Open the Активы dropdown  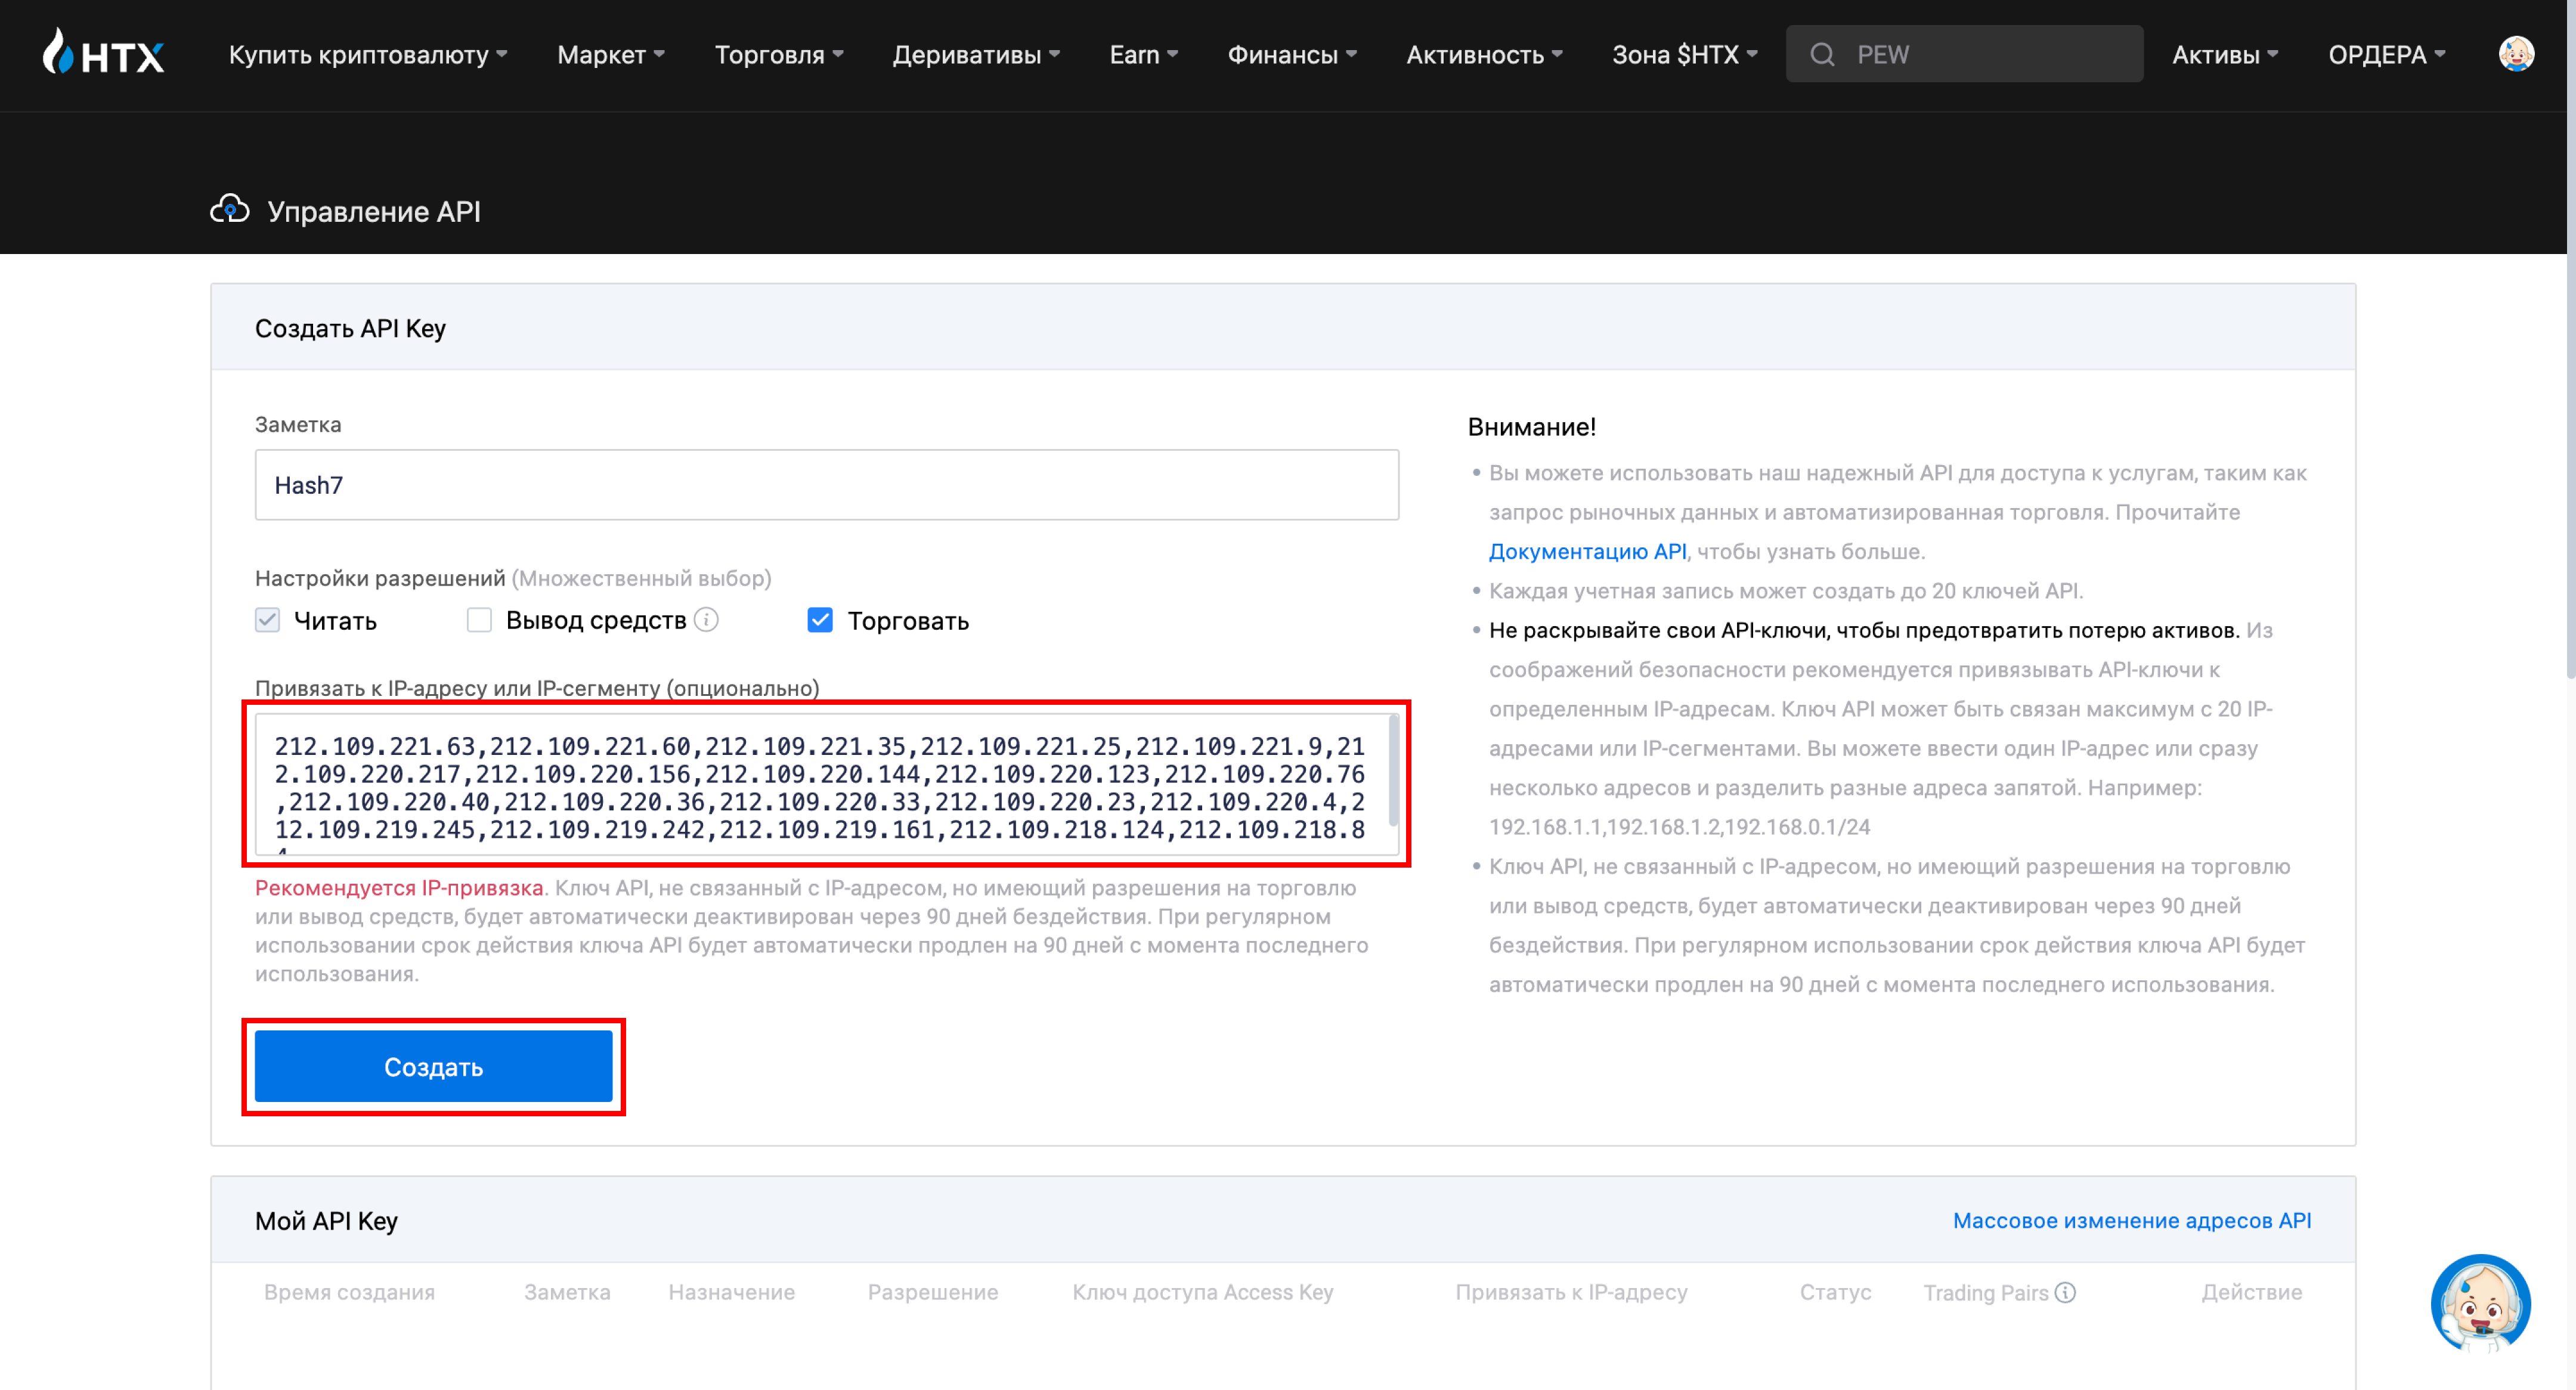[2225, 54]
